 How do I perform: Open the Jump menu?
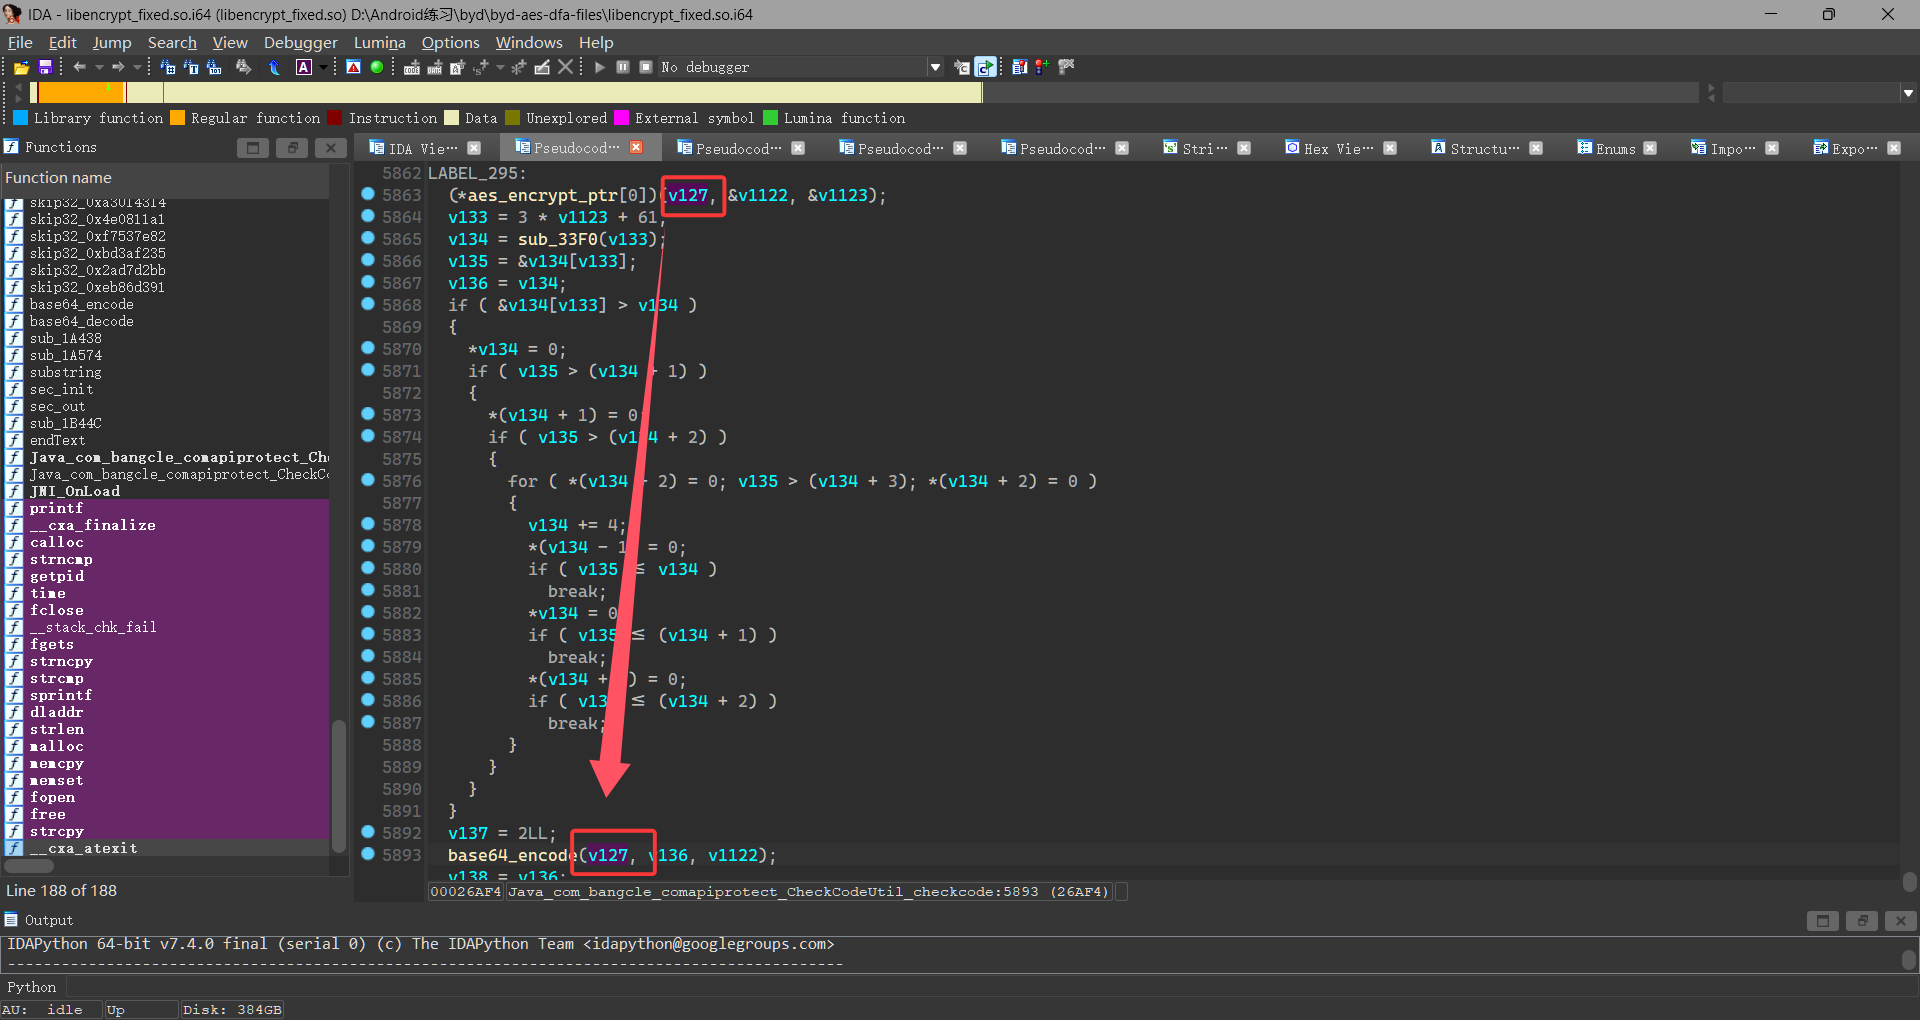tap(112, 42)
